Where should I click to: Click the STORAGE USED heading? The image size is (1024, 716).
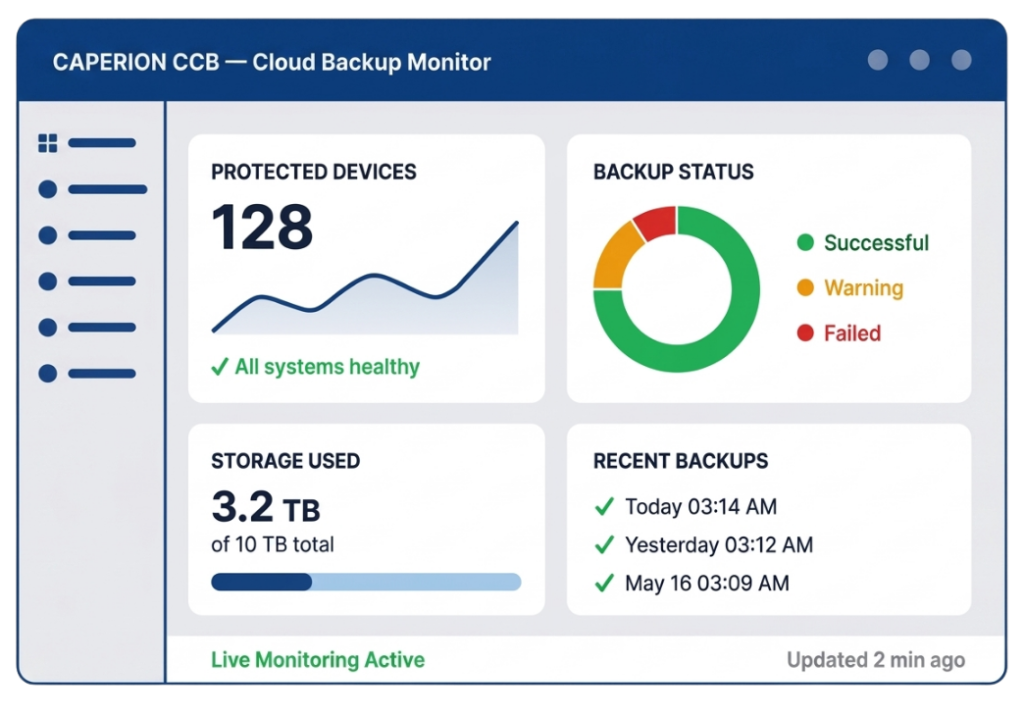(x=285, y=461)
